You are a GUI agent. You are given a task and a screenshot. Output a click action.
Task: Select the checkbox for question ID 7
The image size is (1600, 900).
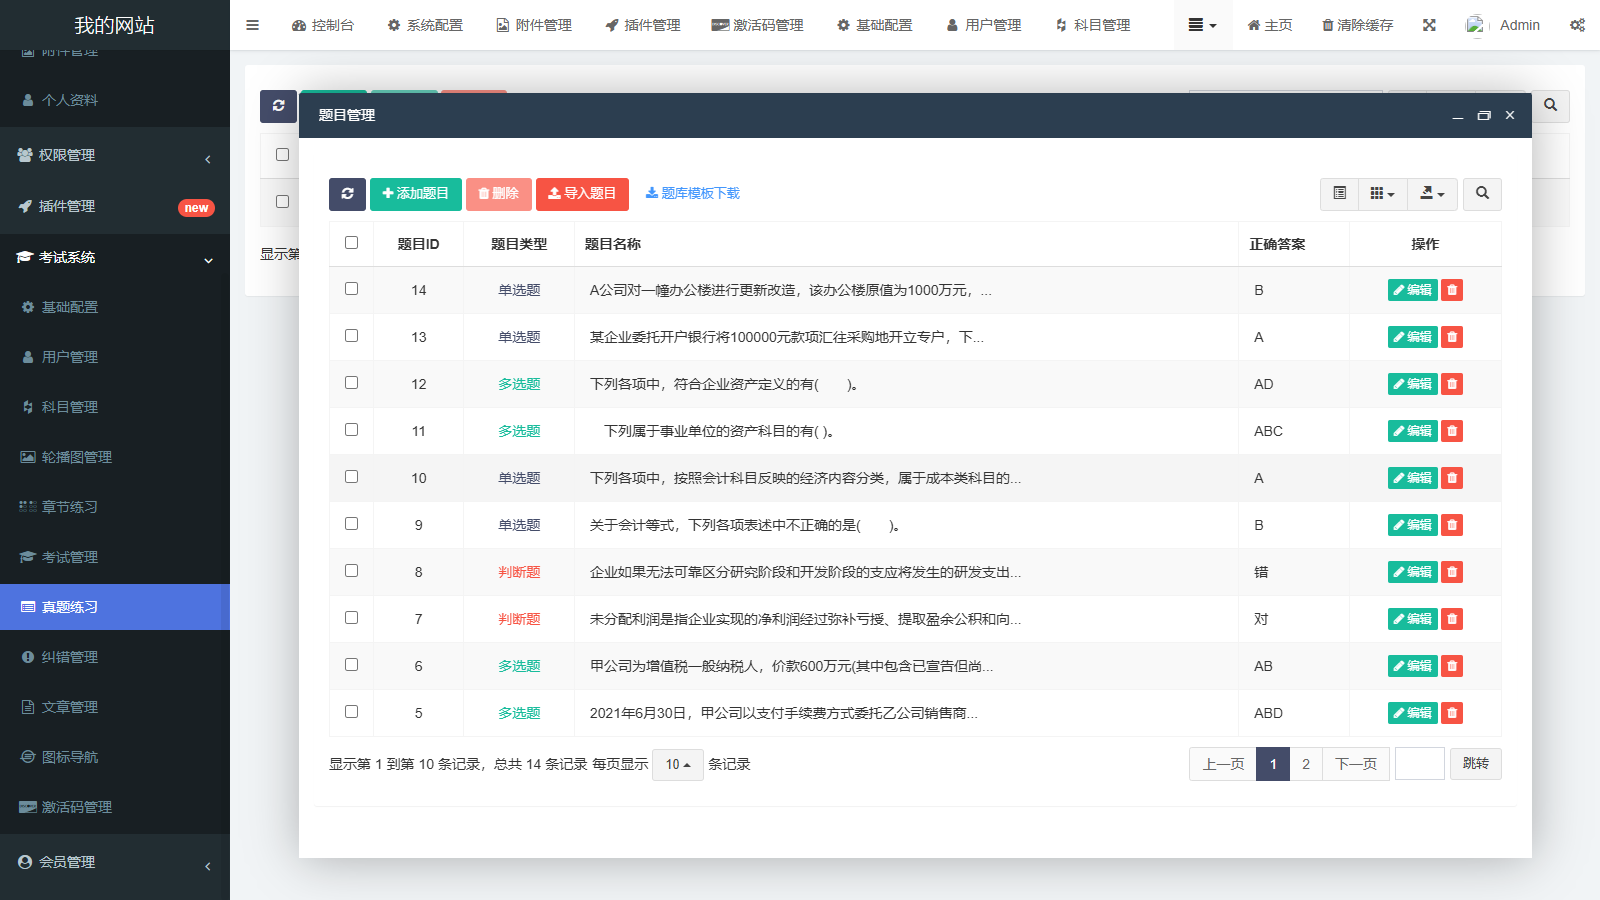[351, 618]
